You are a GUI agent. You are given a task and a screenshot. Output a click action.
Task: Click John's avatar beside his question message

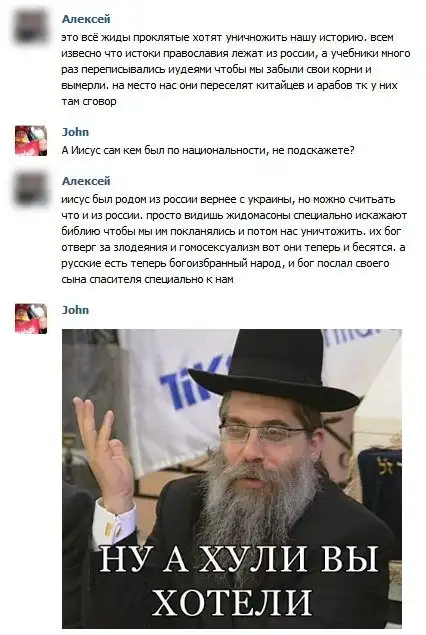(x=31, y=140)
